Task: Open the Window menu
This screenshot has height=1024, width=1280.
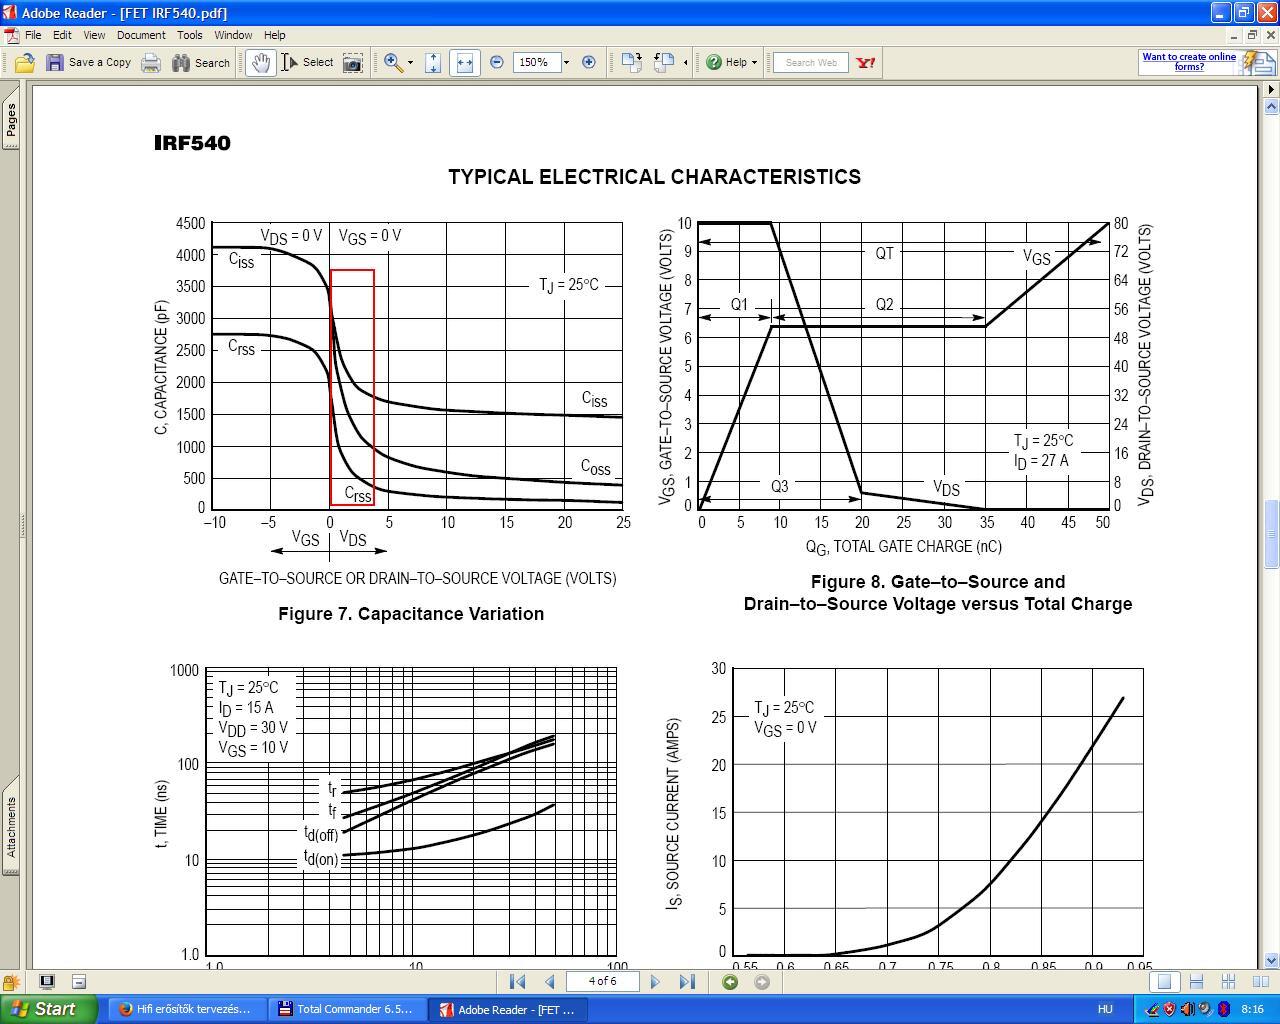Action: click(233, 35)
